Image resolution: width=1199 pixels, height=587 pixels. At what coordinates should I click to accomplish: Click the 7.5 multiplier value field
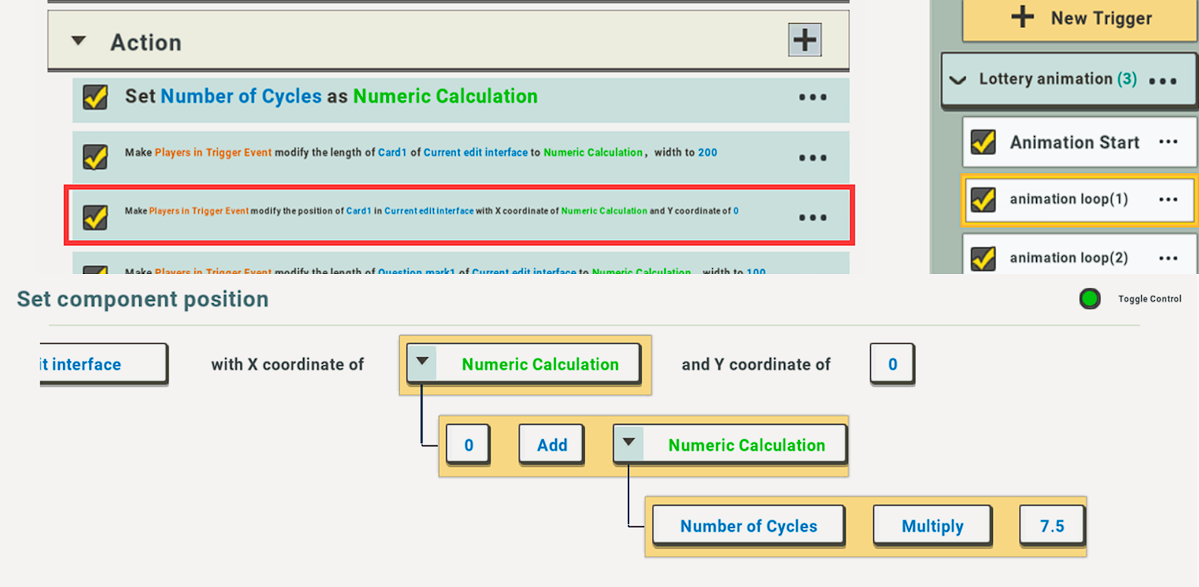[1051, 526]
